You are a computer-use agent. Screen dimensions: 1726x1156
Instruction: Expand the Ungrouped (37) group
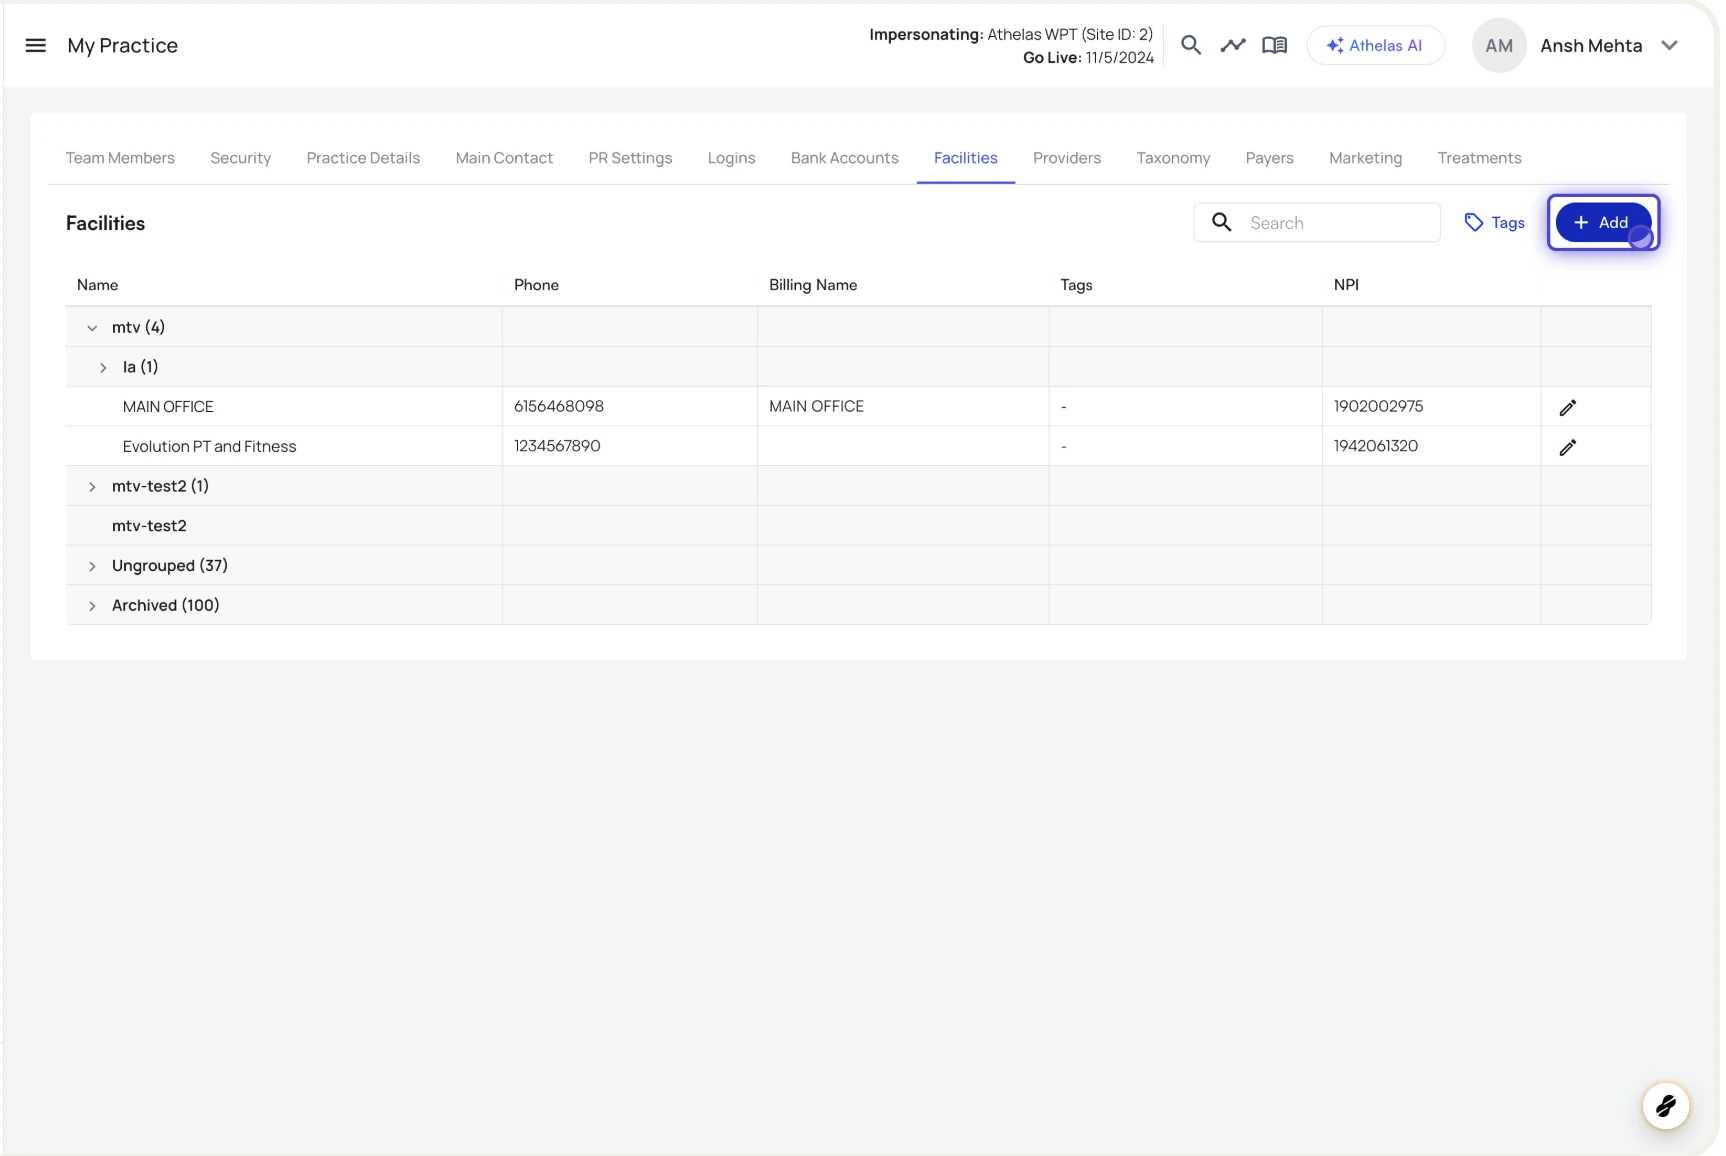tap(92, 566)
